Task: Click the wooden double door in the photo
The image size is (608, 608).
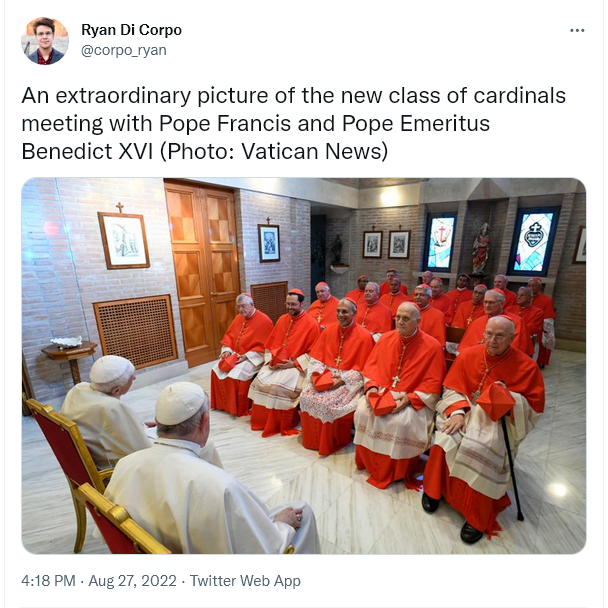Action: pyautogui.click(x=203, y=273)
